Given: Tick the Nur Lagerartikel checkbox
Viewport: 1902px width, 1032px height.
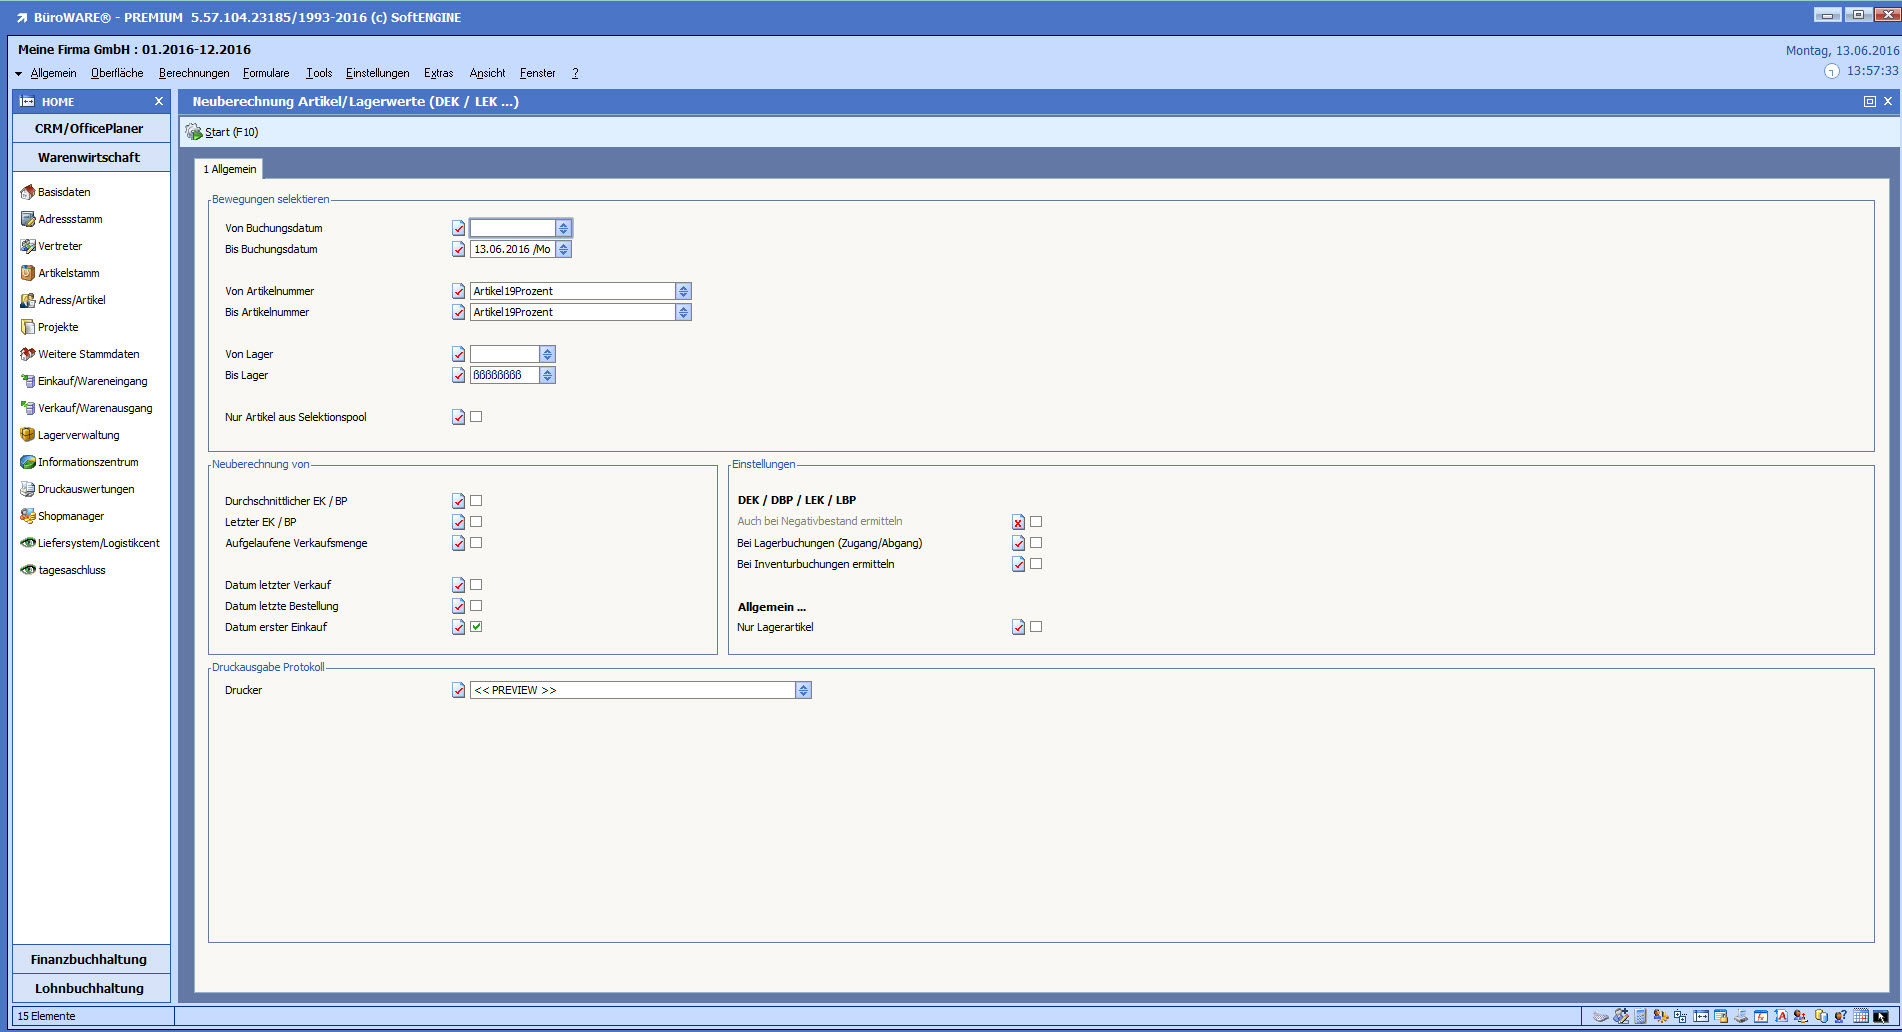Looking at the screenshot, I should (x=1036, y=627).
